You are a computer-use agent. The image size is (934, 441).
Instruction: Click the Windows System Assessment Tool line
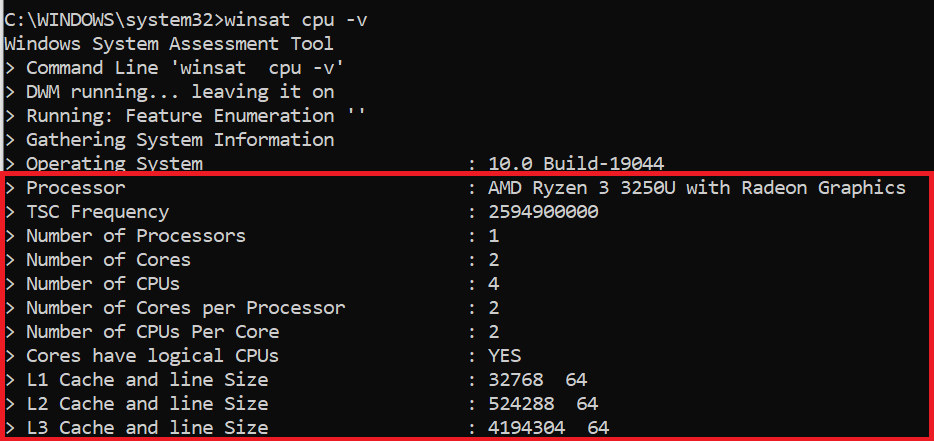(x=169, y=44)
